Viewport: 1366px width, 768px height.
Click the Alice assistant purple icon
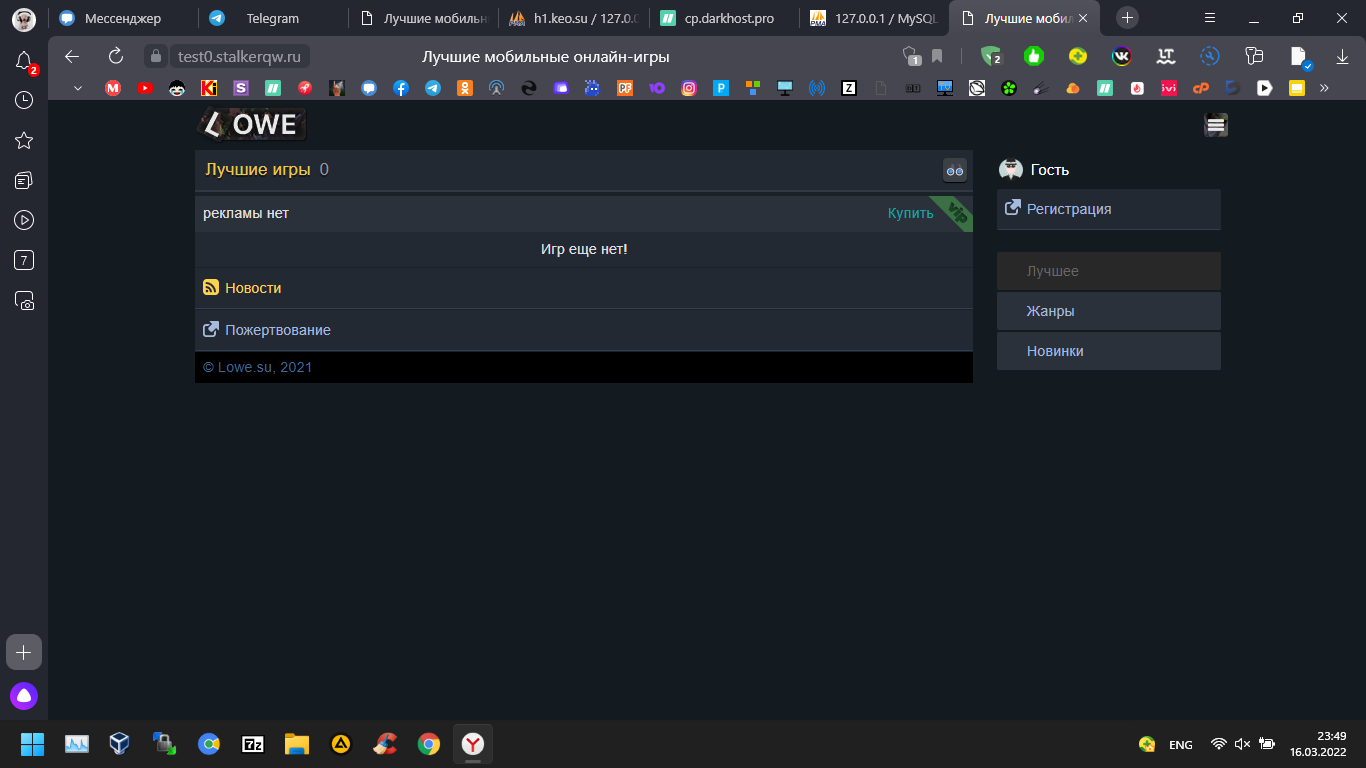tap(24, 695)
